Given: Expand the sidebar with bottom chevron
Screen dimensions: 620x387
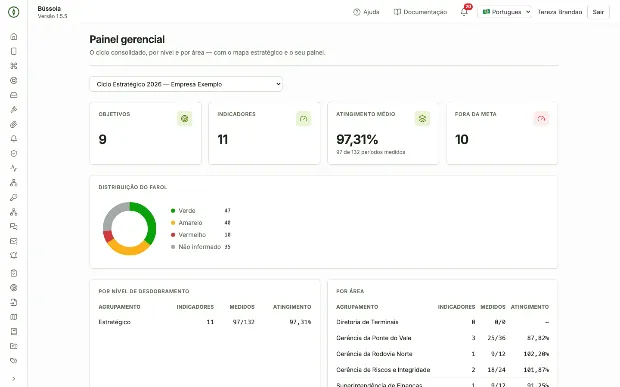Looking at the screenshot, I should pyautogui.click(x=13, y=379).
